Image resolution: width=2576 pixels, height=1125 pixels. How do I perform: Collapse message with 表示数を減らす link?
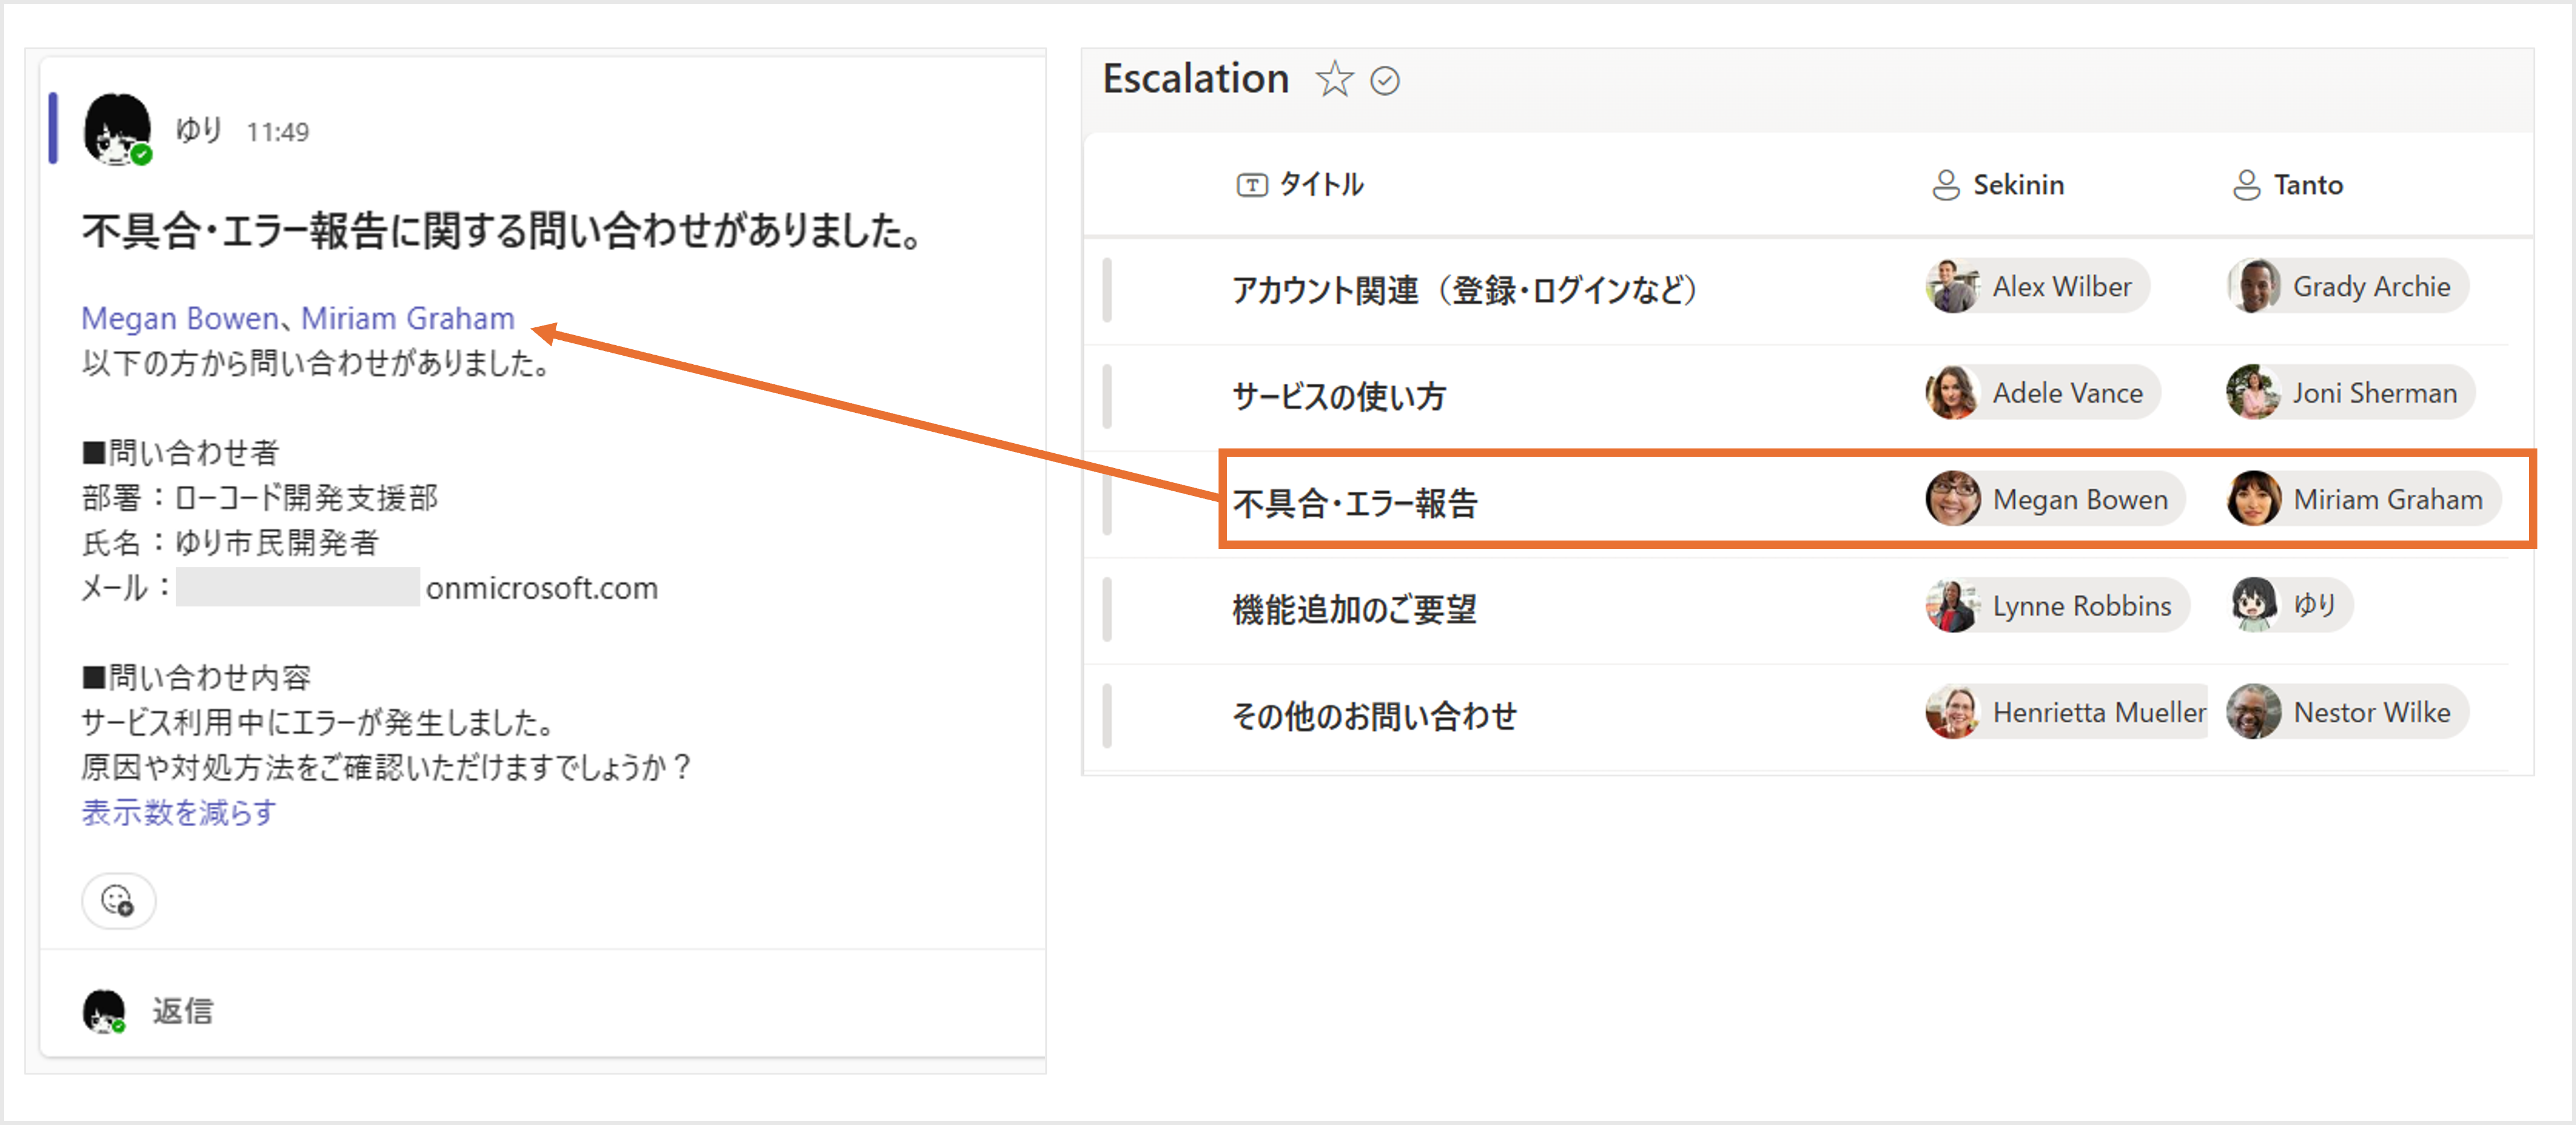(178, 812)
